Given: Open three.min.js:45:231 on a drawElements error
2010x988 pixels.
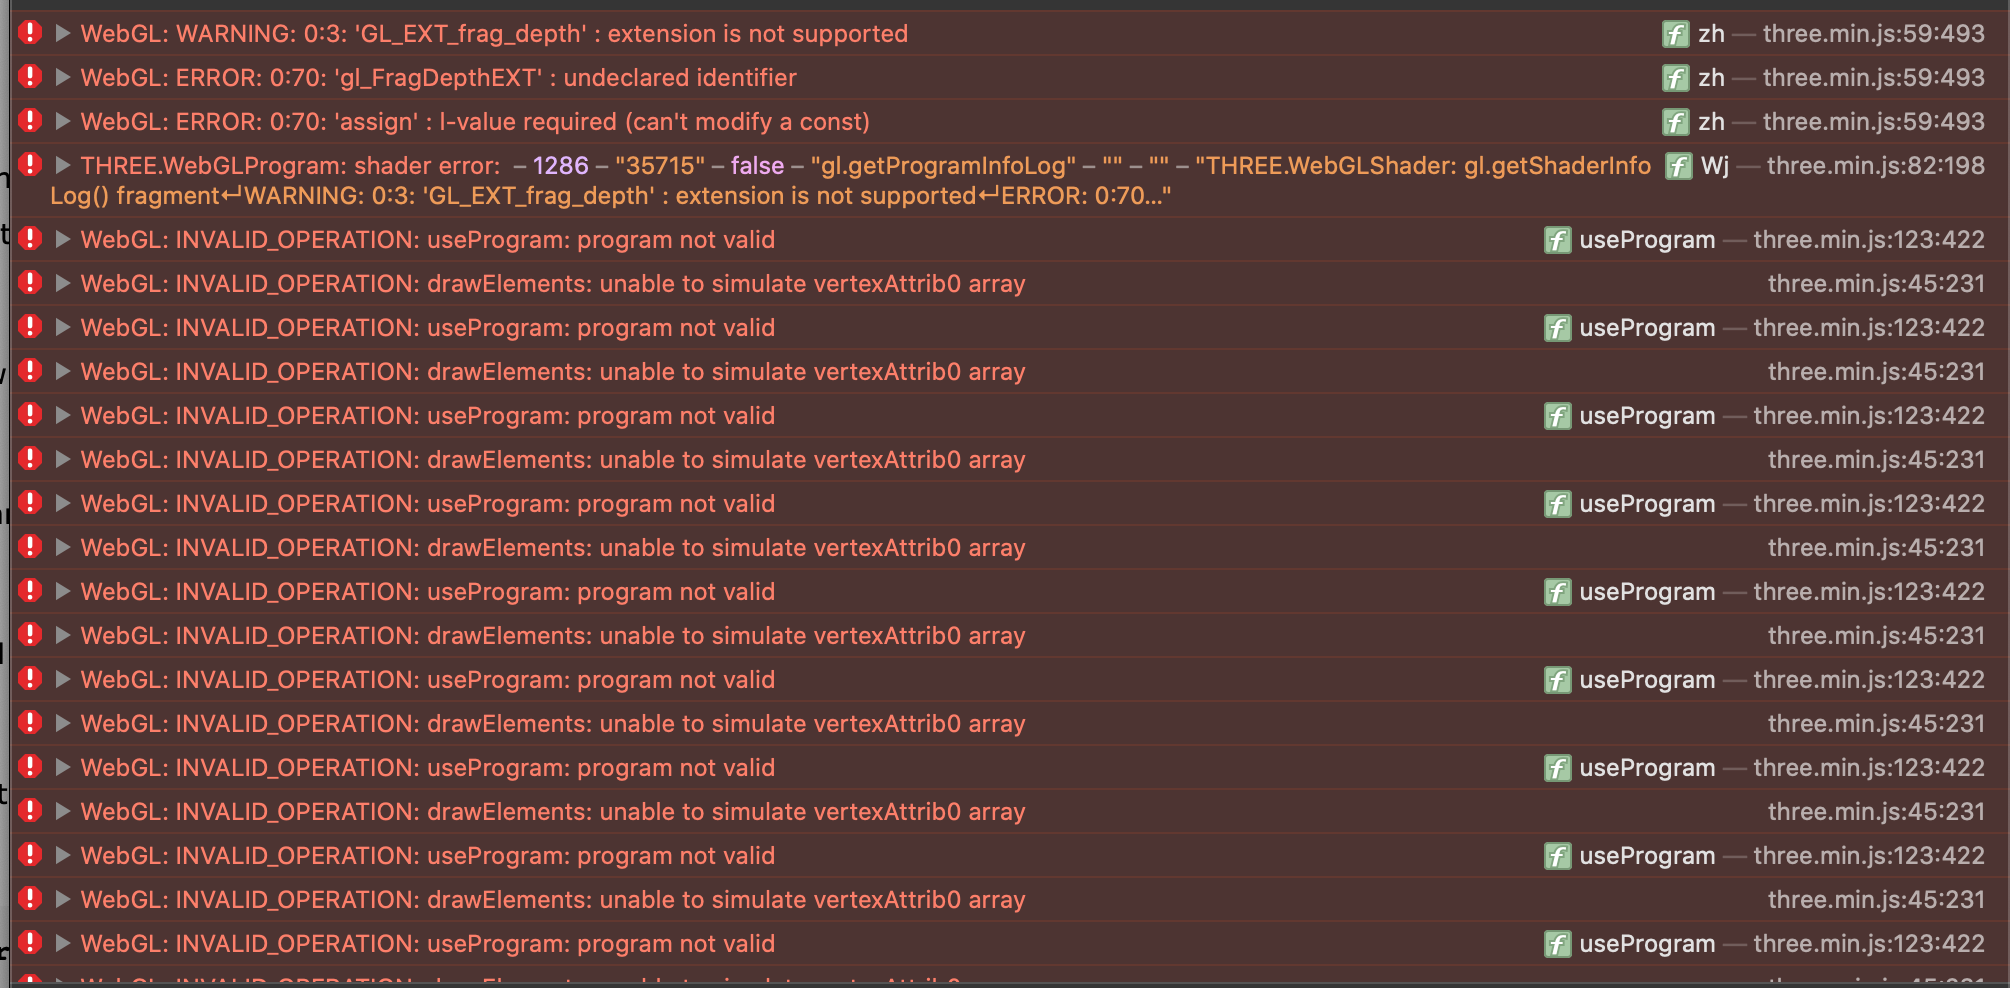Looking at the screenshot, I should click(x=1875, y=283).
